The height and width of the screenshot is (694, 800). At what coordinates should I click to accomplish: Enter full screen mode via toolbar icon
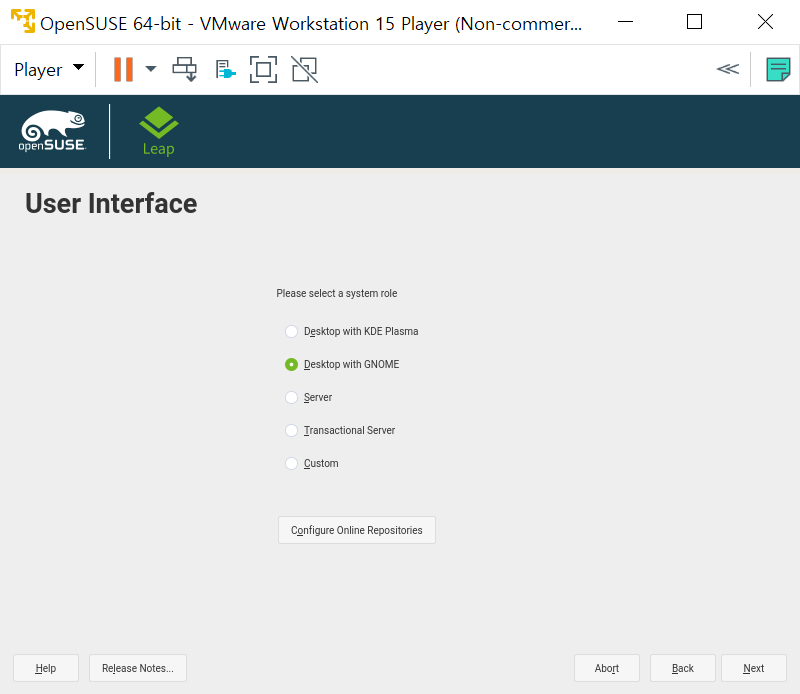tap(263, 69)
